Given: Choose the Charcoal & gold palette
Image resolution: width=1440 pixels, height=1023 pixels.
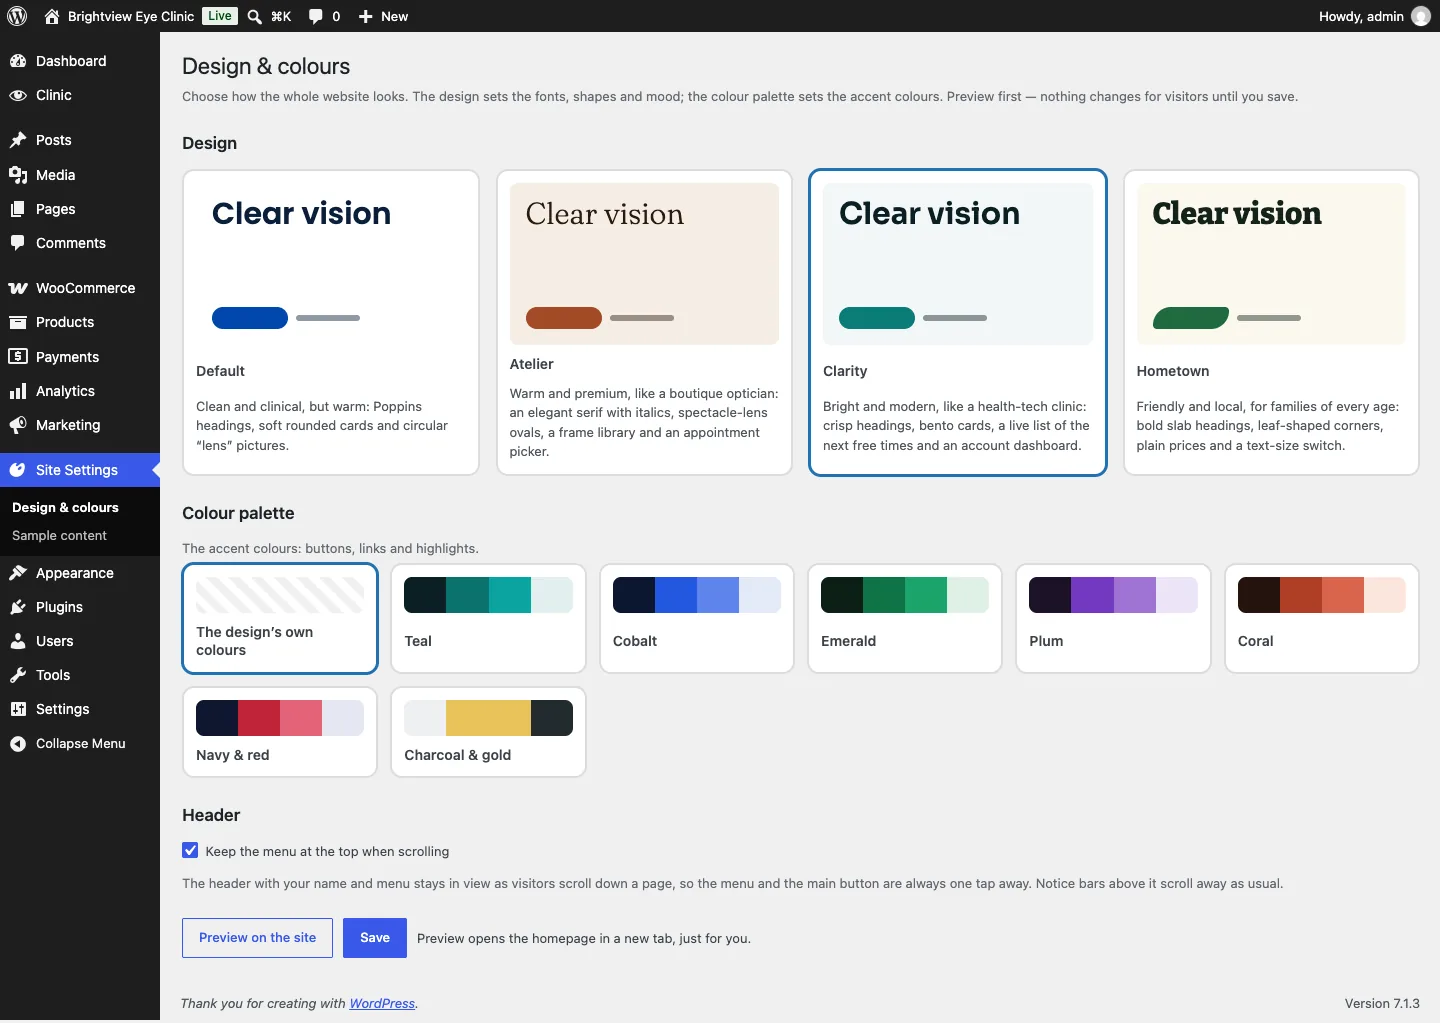Looking at the screenshot, I should (488, 732).
